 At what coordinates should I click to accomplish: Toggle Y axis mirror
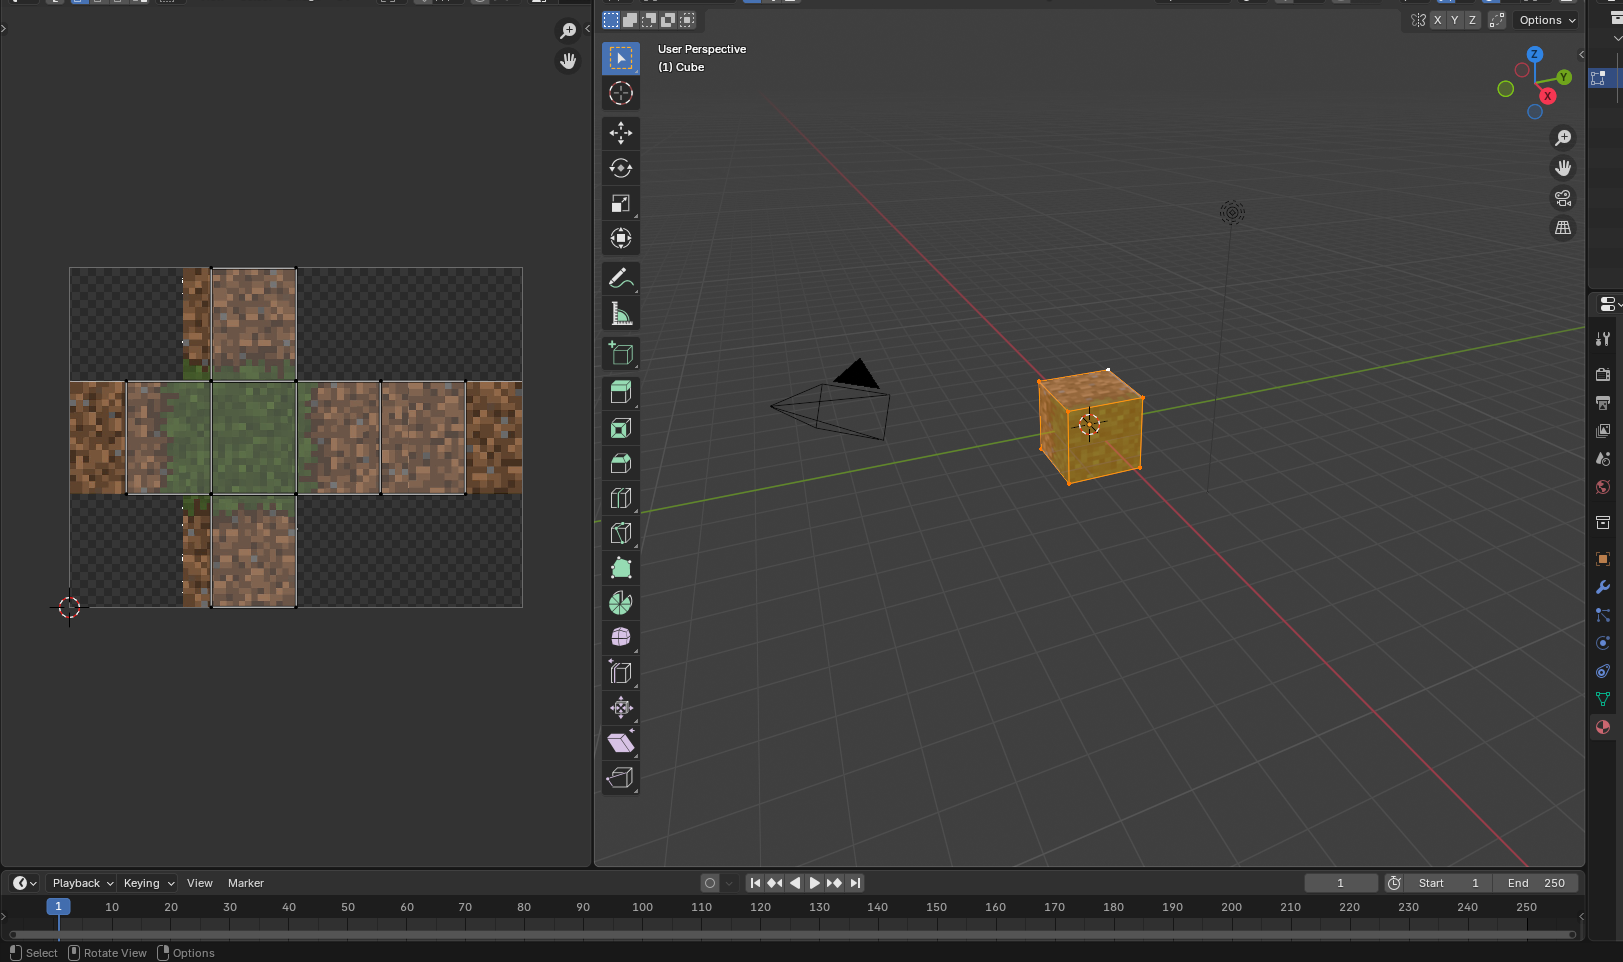[x=1455, y=20]
